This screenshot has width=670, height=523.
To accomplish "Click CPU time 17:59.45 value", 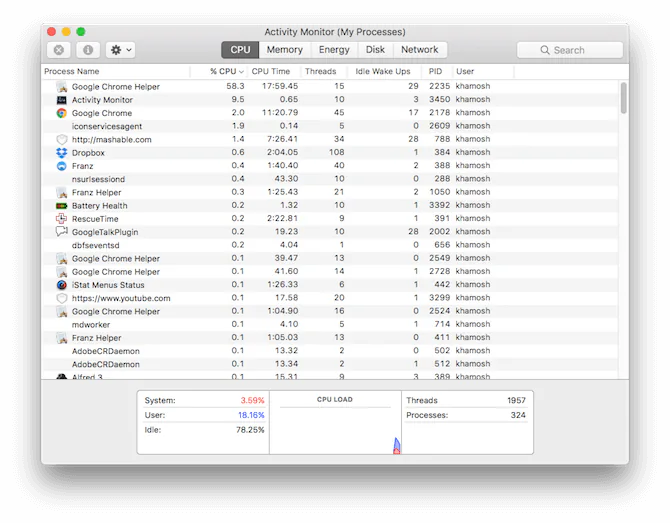I will pos(280,86).
